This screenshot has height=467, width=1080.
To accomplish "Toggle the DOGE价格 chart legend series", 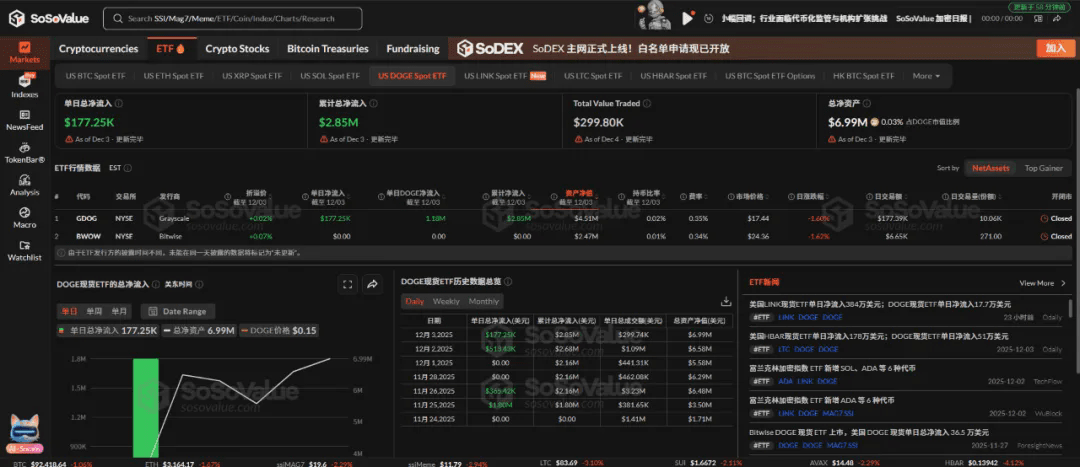I will point(279,331).
